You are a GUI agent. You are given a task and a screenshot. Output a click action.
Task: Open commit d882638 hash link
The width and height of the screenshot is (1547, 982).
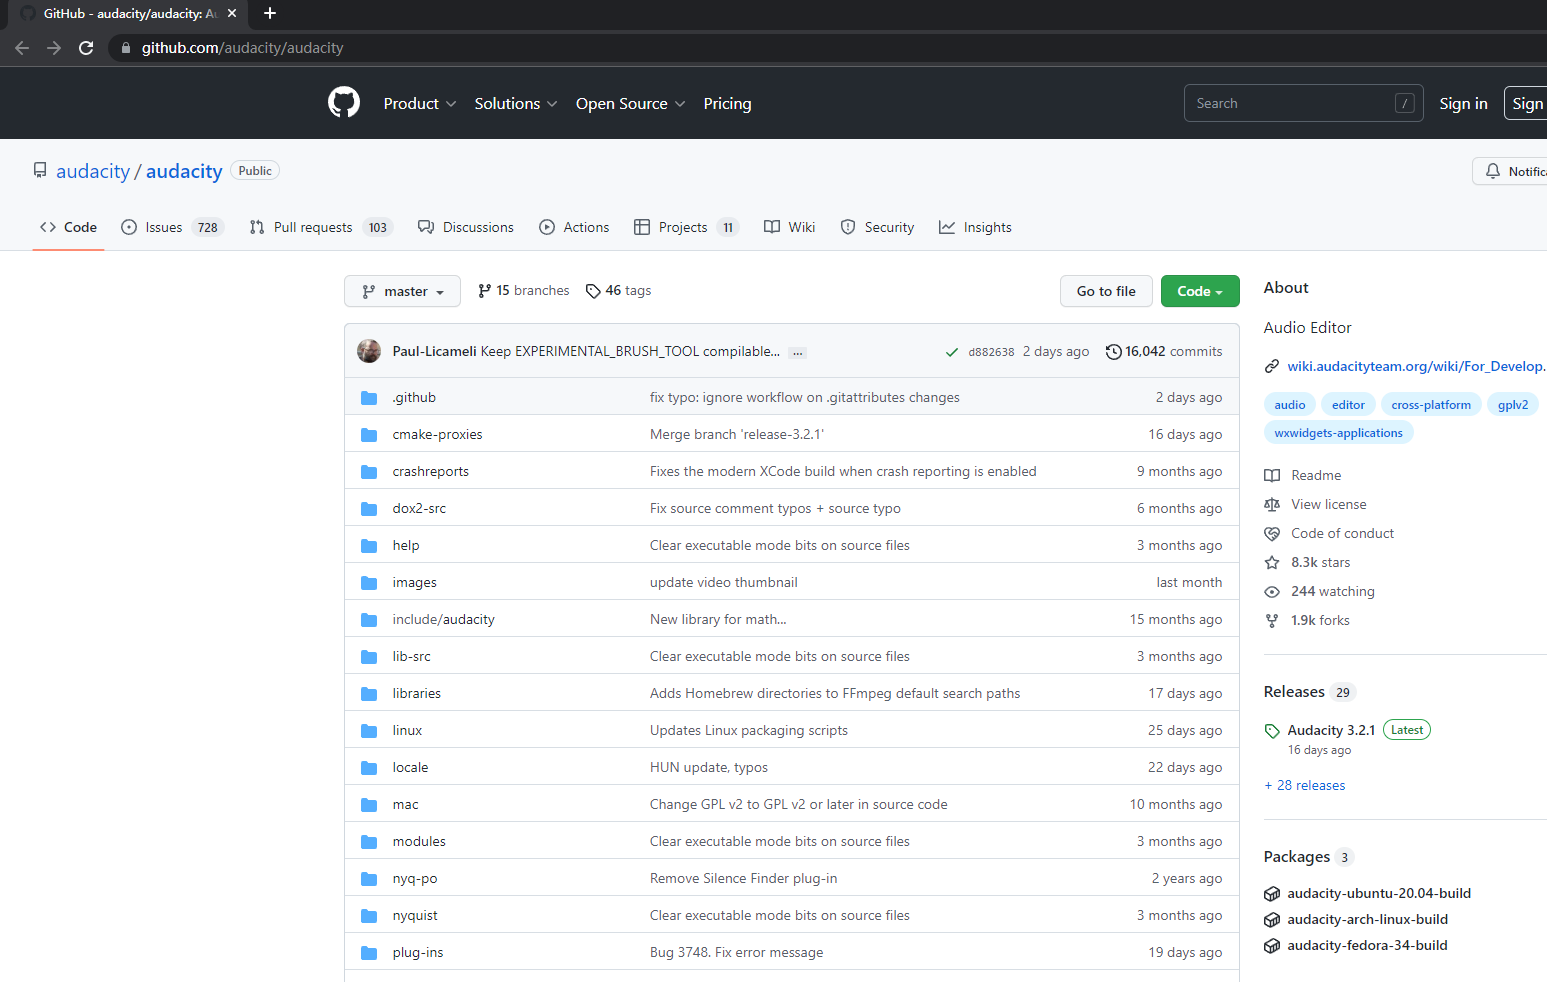tap(991, 352)
